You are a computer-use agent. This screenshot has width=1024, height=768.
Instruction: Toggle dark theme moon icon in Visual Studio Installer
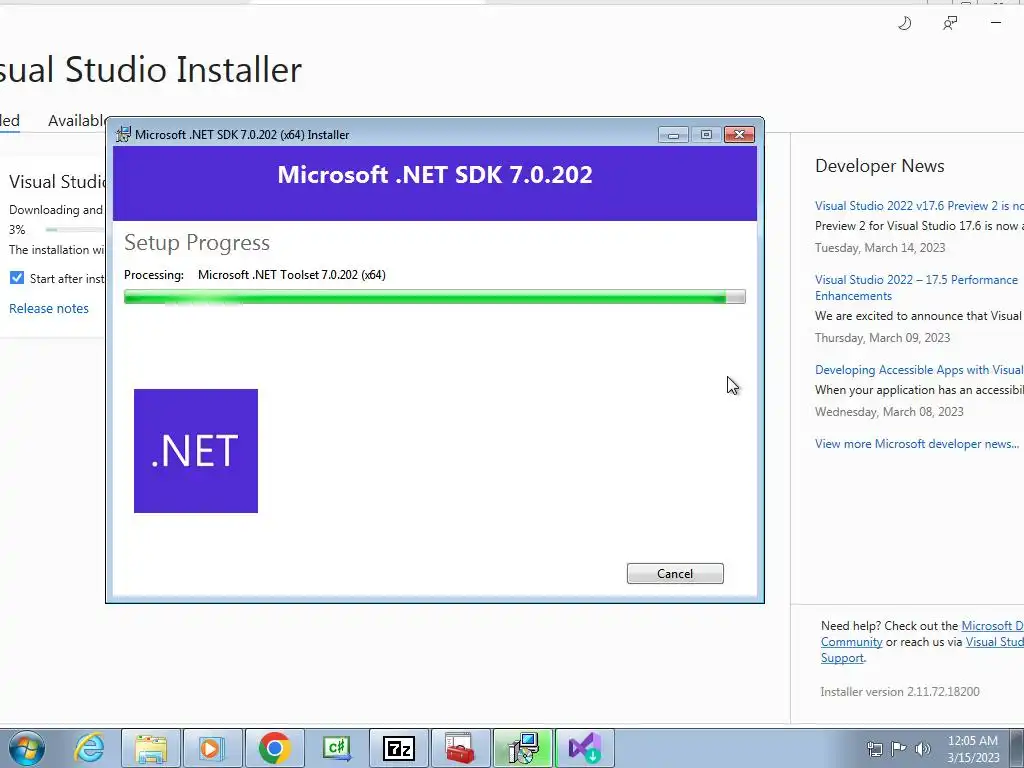pos(904,24)
